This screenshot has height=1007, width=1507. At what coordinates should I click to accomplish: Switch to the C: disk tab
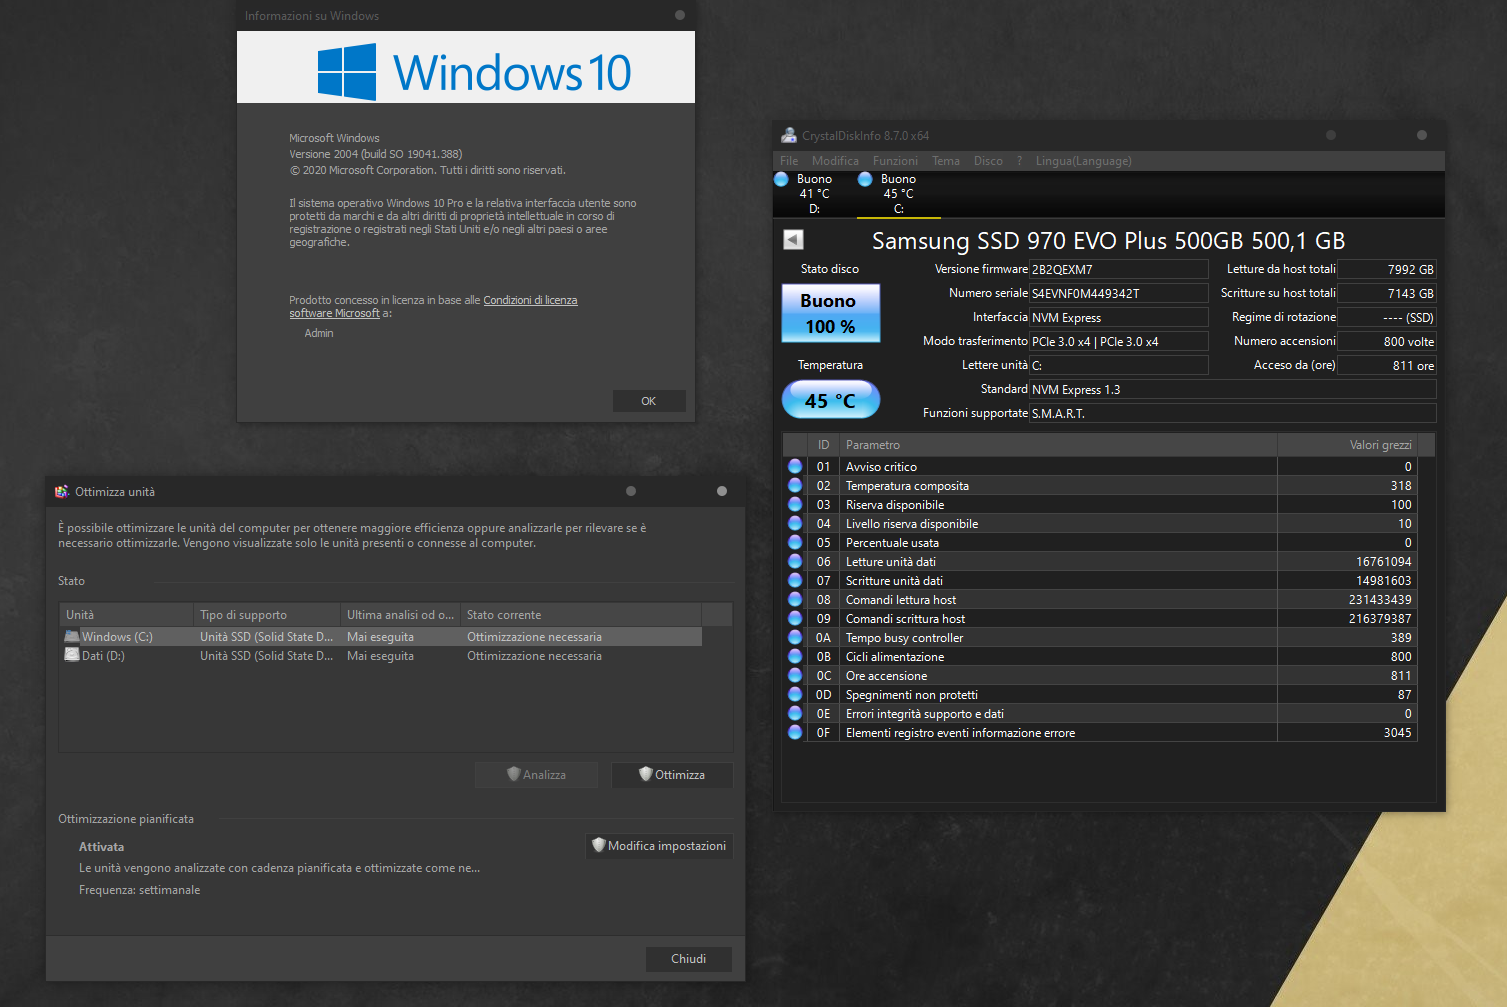pos(898,194)
